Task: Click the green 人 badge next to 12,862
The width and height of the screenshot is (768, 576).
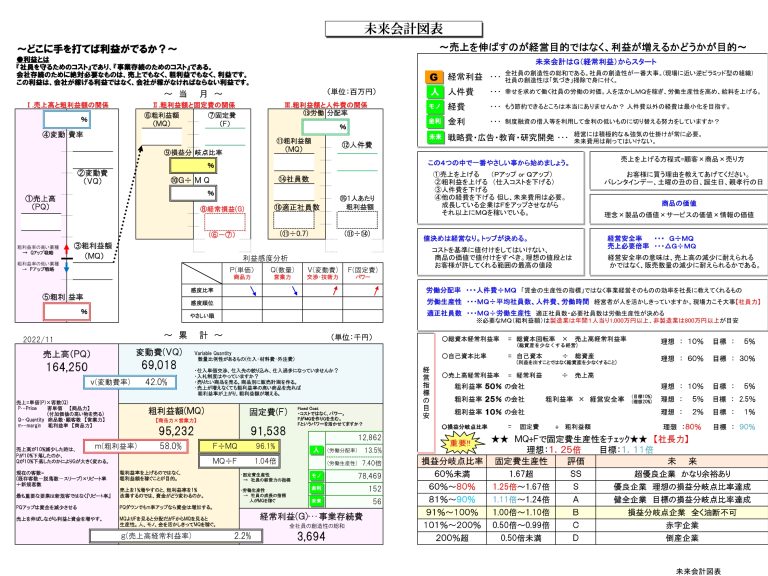Action: 316,450
